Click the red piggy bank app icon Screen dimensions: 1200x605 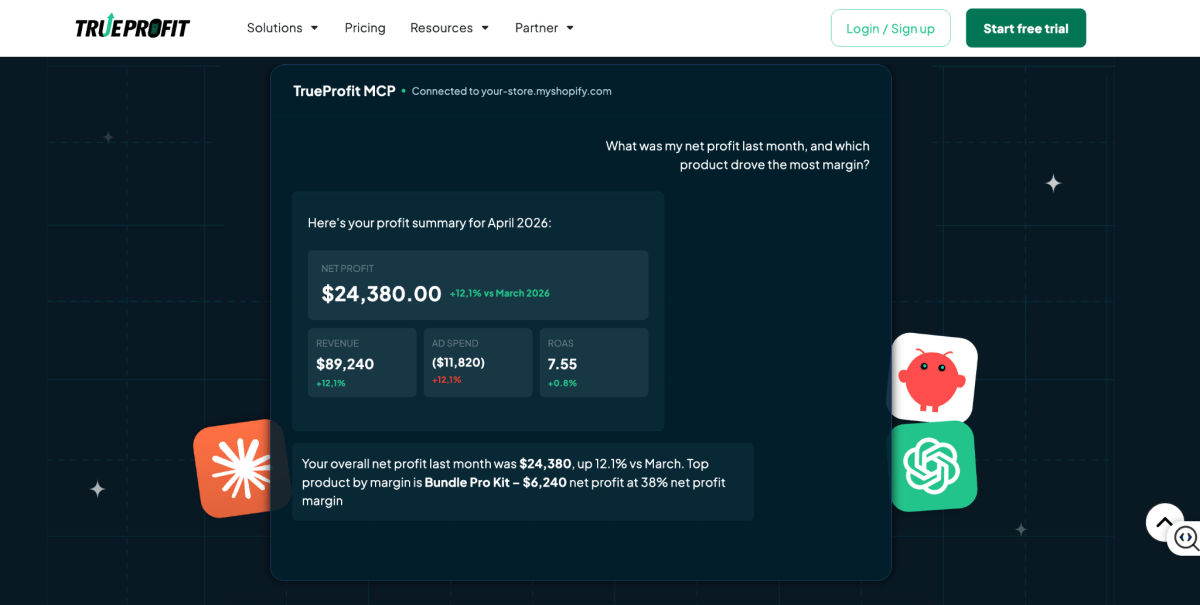tap(932, 376)
